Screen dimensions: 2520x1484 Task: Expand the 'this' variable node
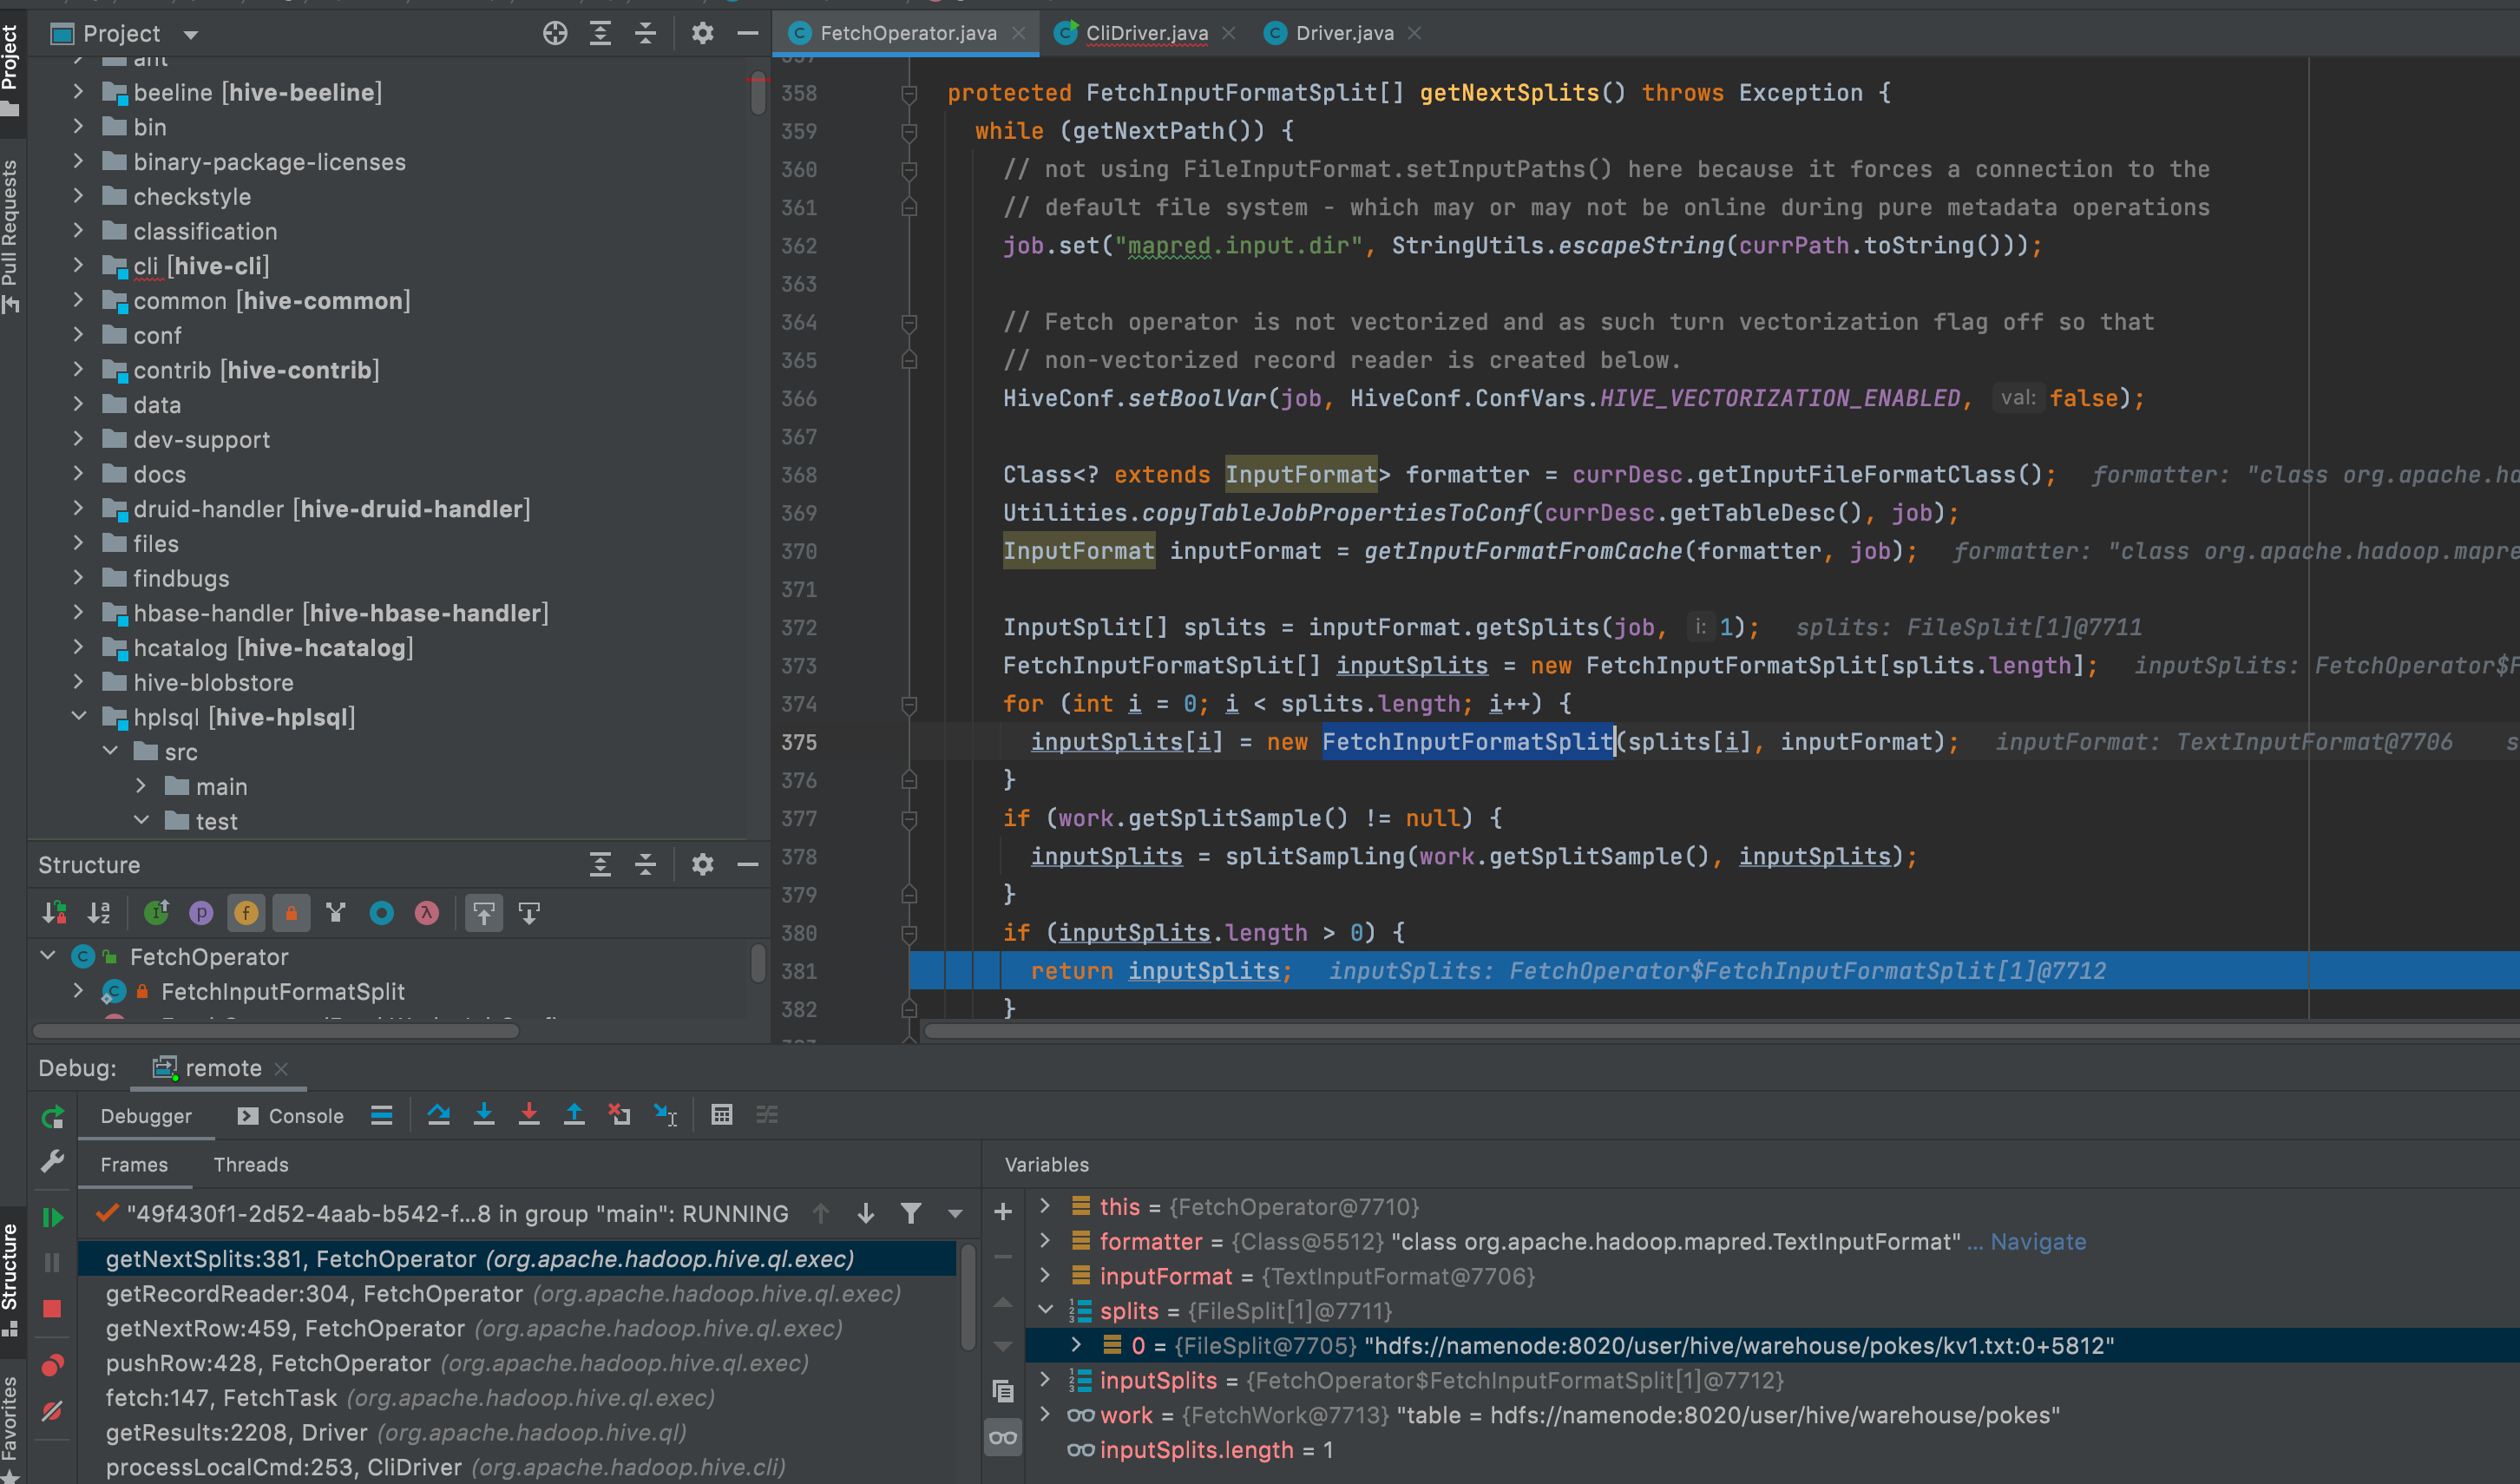[x=1045, y=1206]
